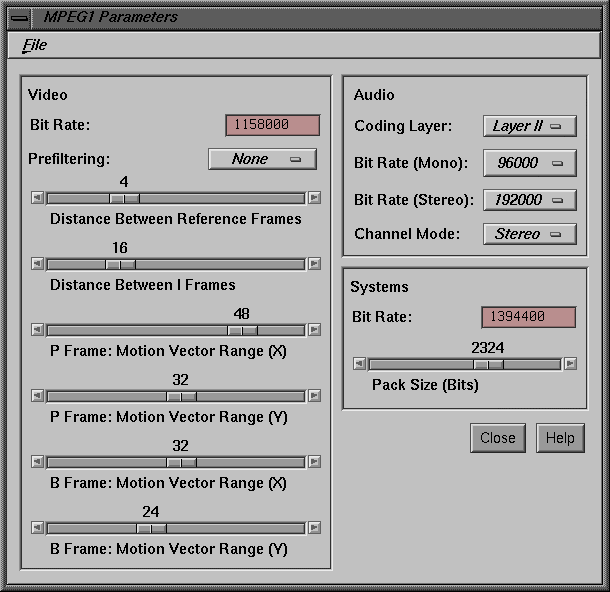This screenshot has height=592, width=610.
Task: Open the Bit Rate (Mono) dropdown
Action: pyautogui.click(x=529, y=163)
